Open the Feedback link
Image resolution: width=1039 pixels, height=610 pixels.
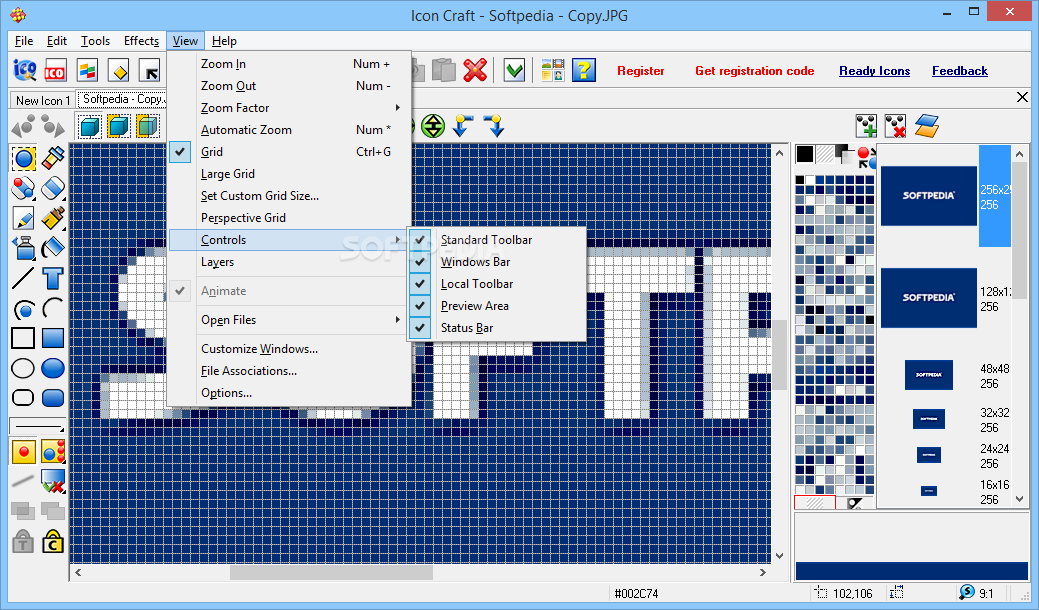(x=959, y=71)
